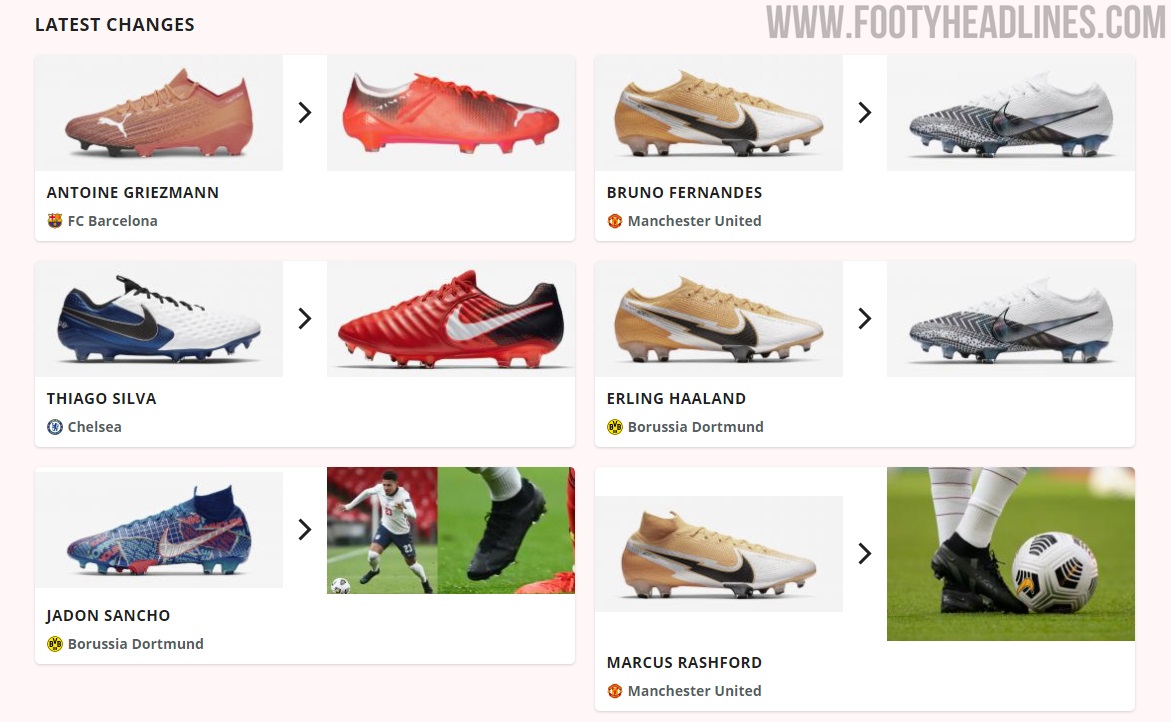Click Borussia Dortmund crest under Erling Haaland
1171x722 pixels.
[615, 427]
